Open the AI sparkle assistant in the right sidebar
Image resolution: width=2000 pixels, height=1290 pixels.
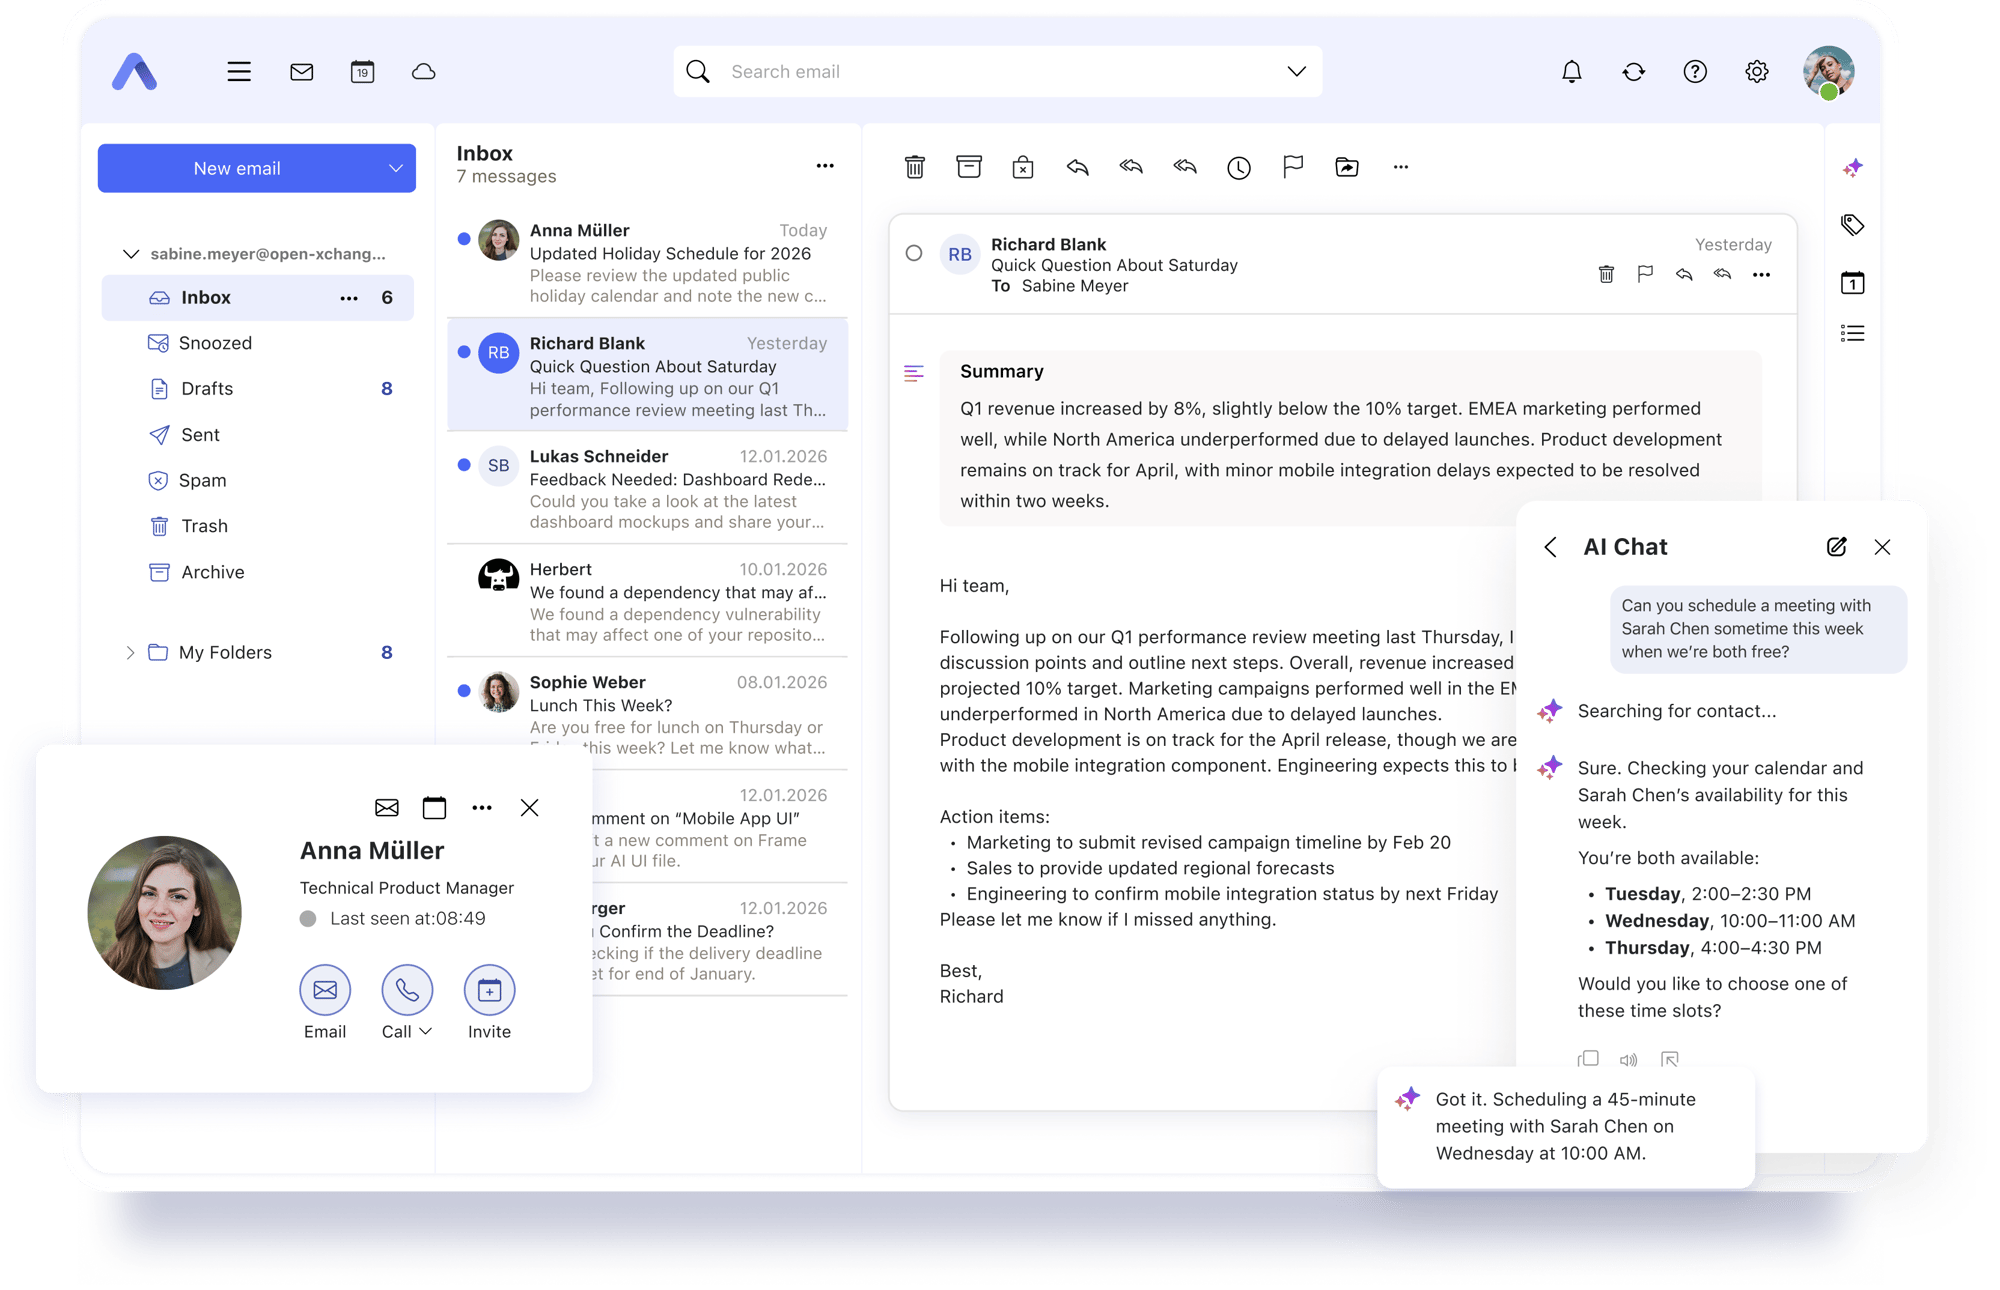(x=1852, y=168)
